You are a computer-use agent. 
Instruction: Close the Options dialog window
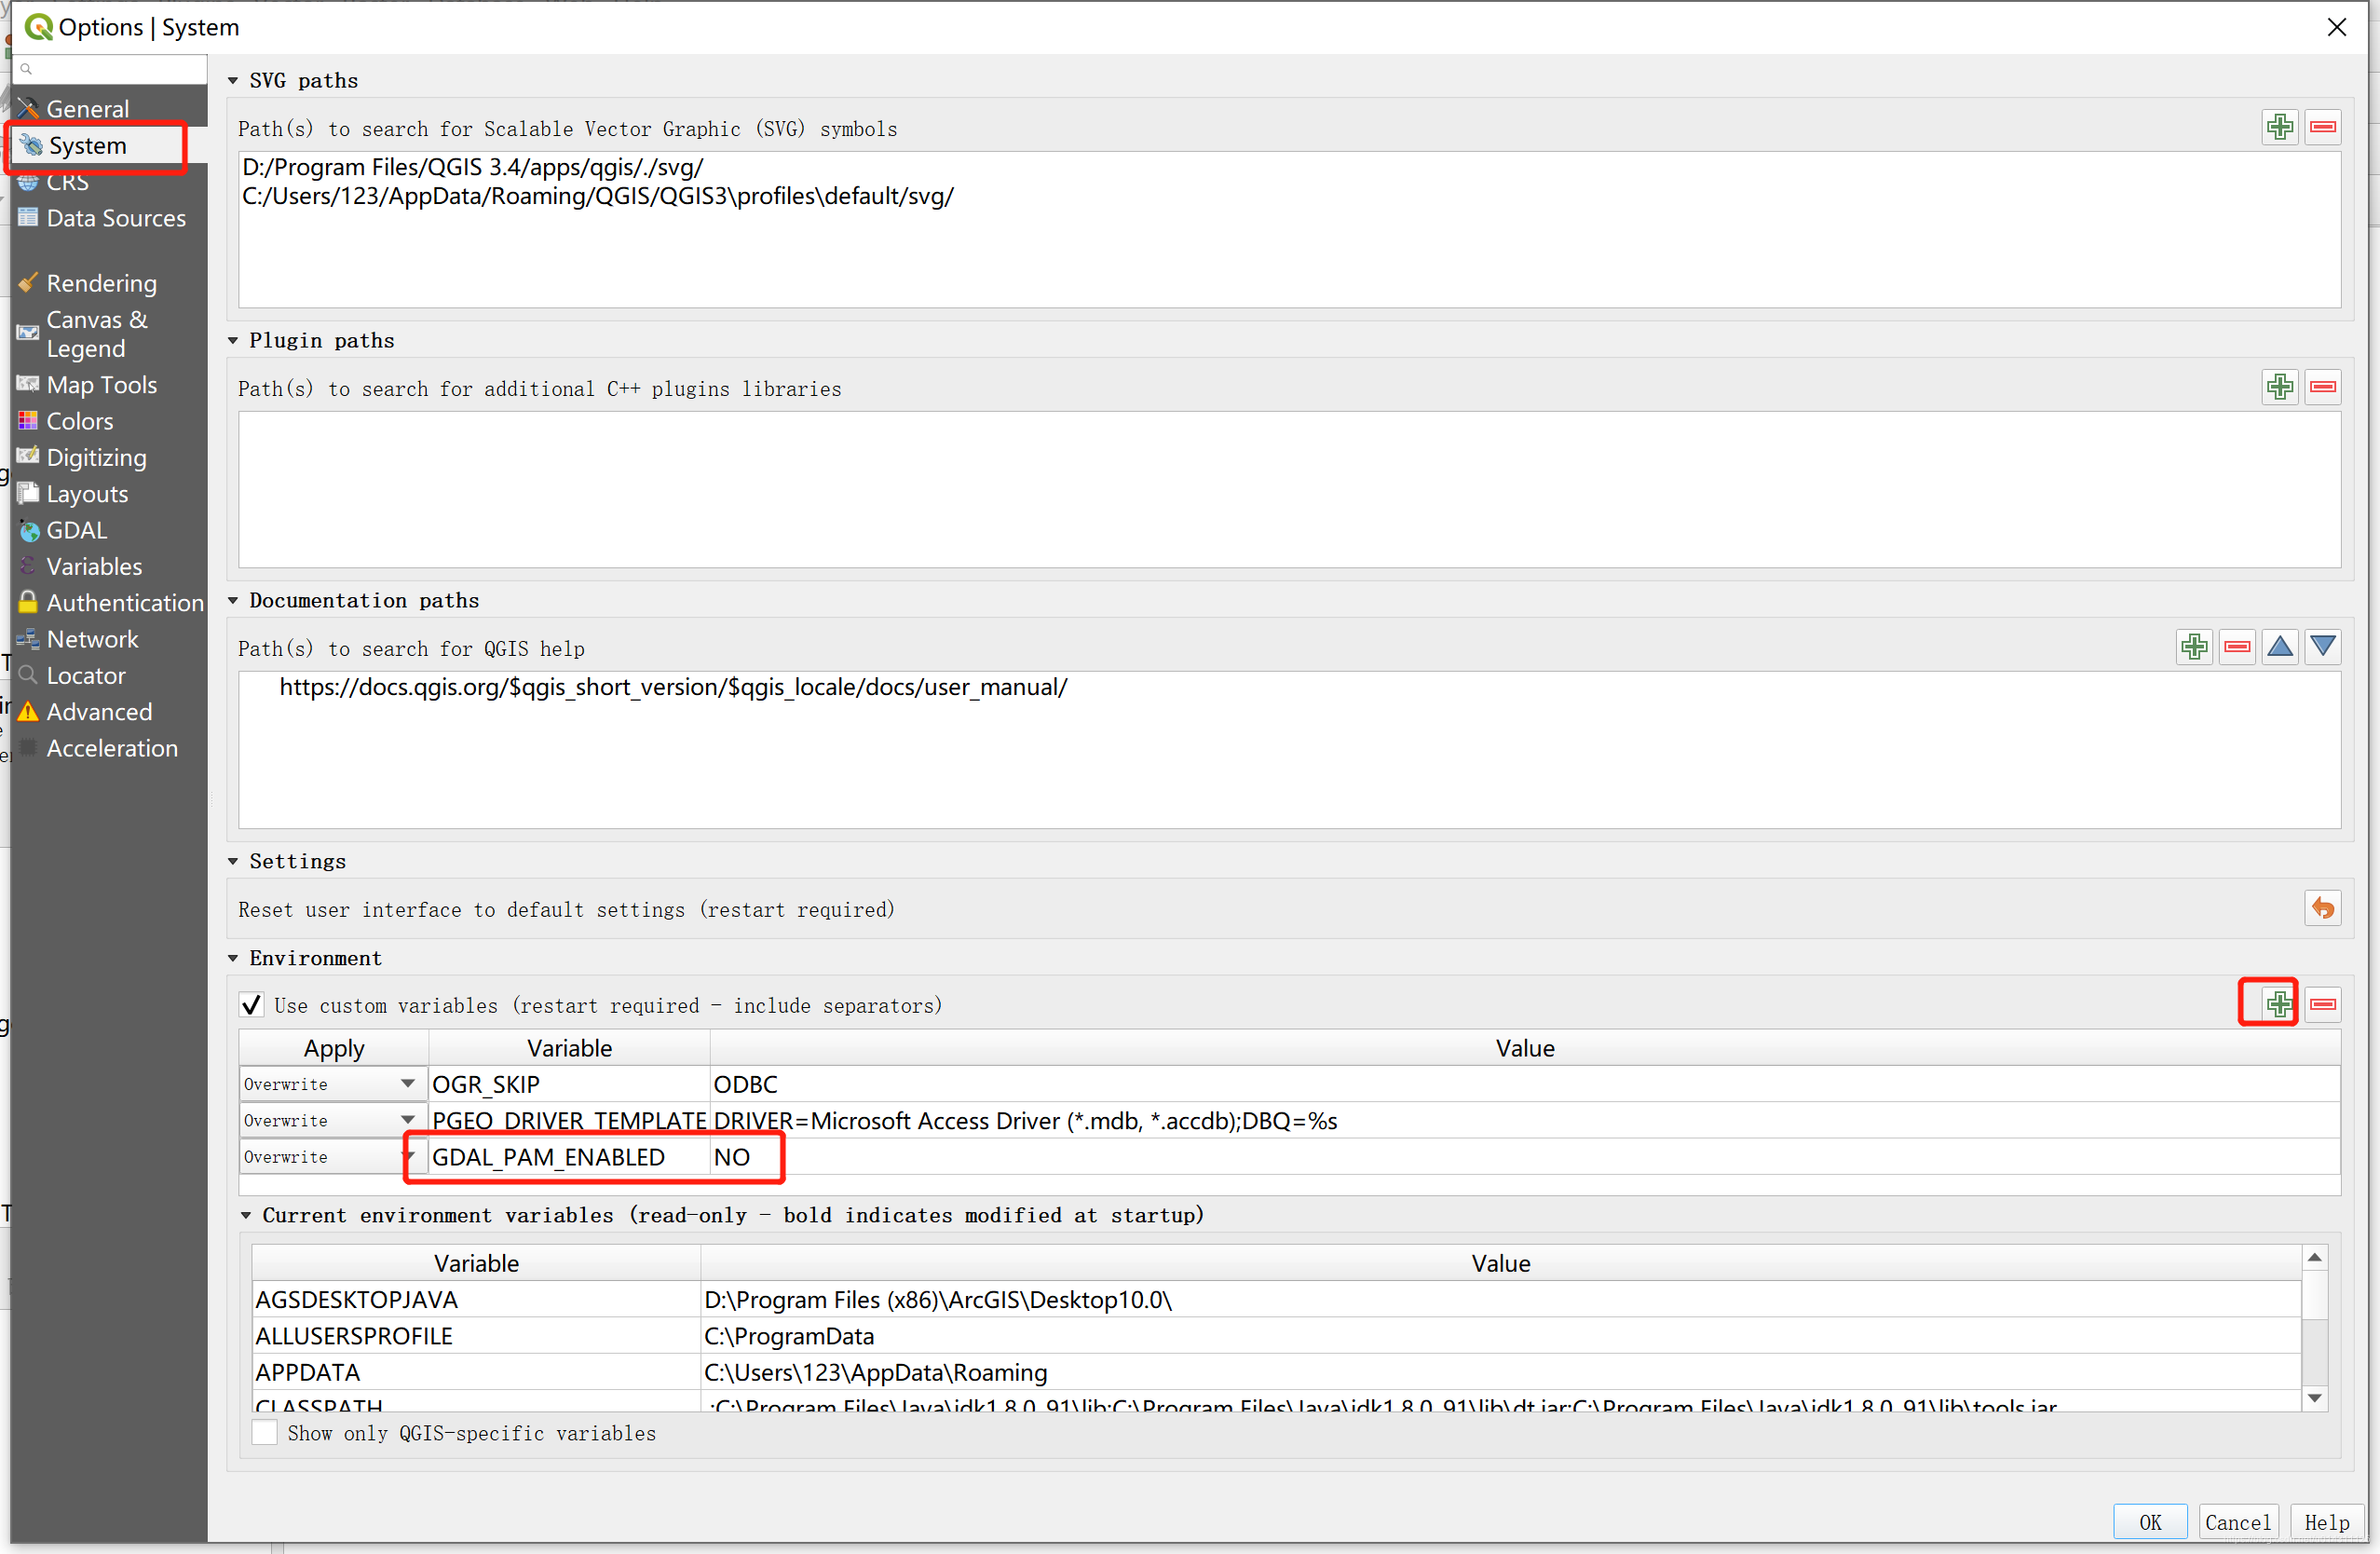pos(2337,27)
